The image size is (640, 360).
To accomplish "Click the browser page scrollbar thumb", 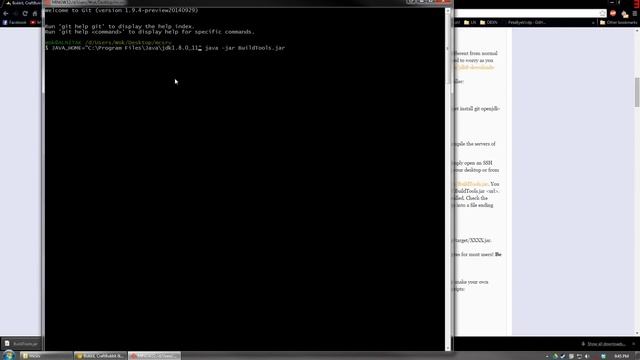I will click(637, 92).
